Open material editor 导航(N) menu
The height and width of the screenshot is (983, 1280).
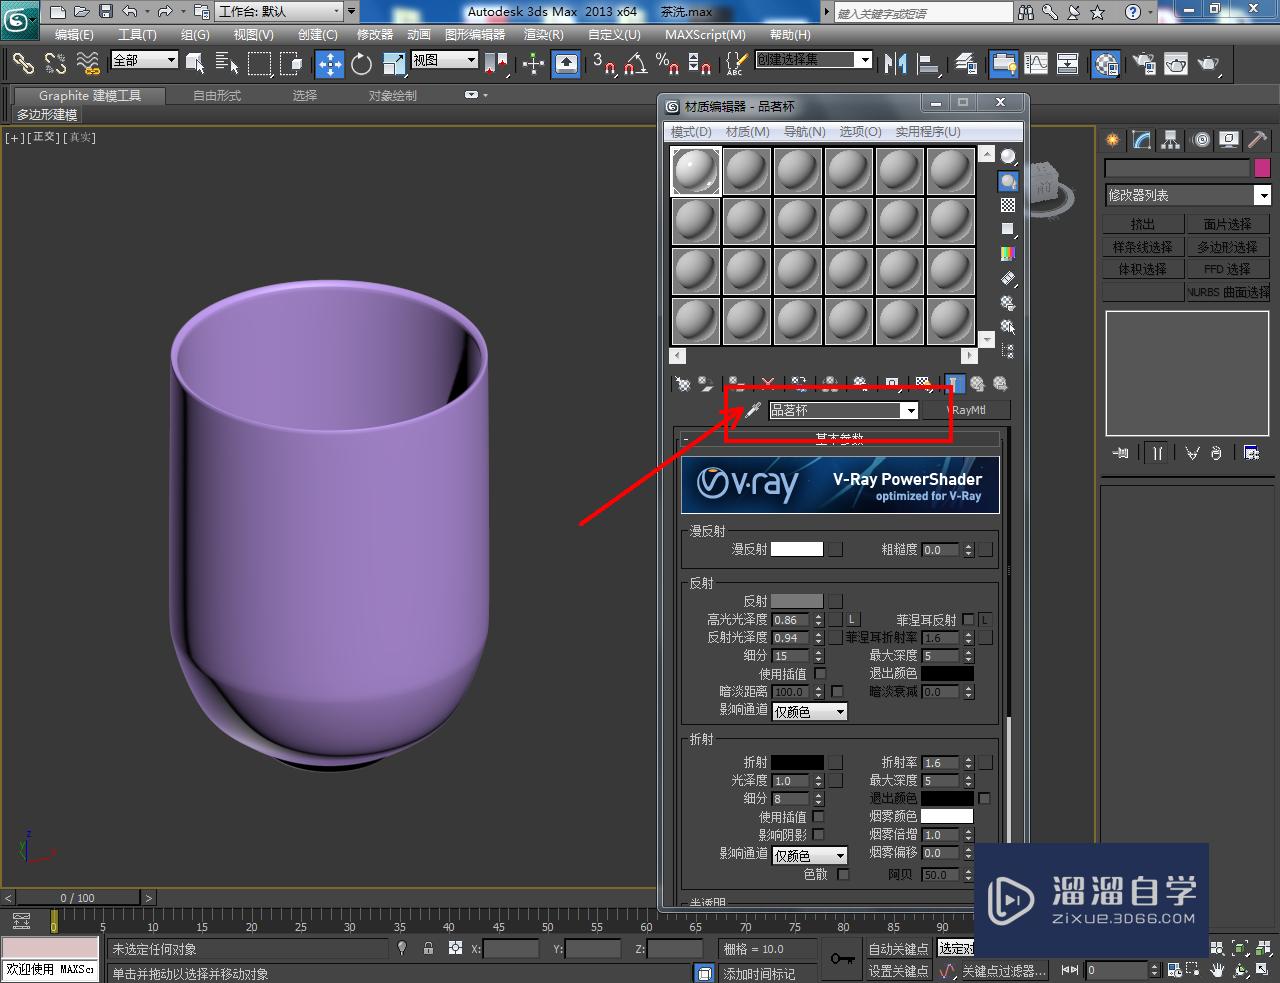804,132
